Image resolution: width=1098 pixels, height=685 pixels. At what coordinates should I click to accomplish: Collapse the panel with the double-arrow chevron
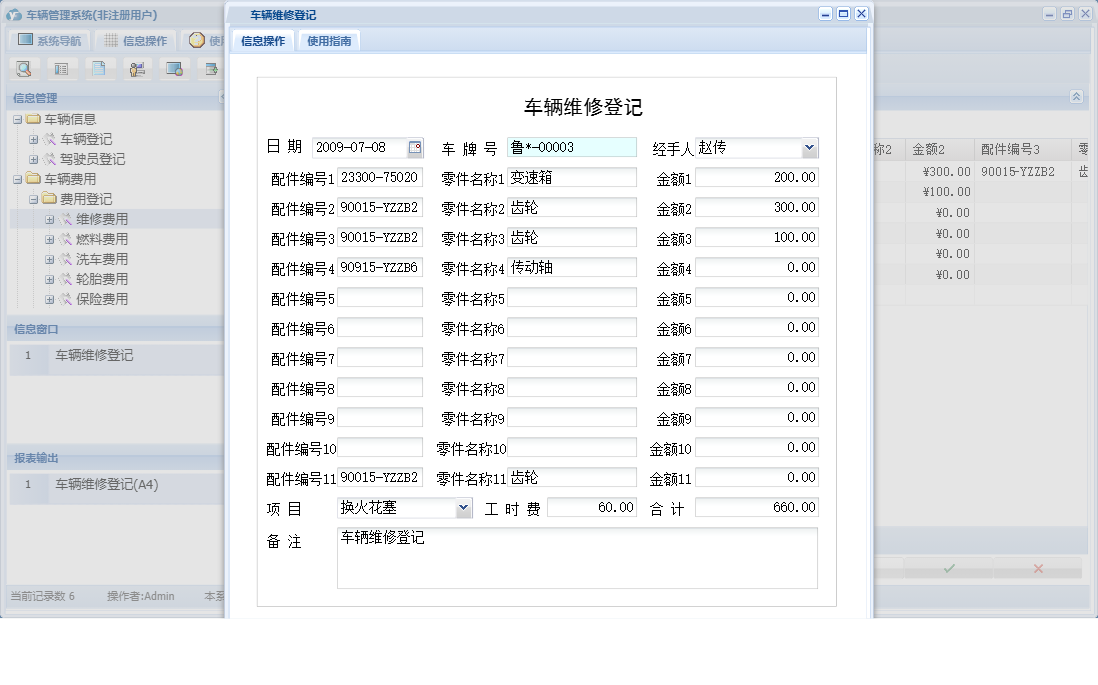pos(1075,98)
